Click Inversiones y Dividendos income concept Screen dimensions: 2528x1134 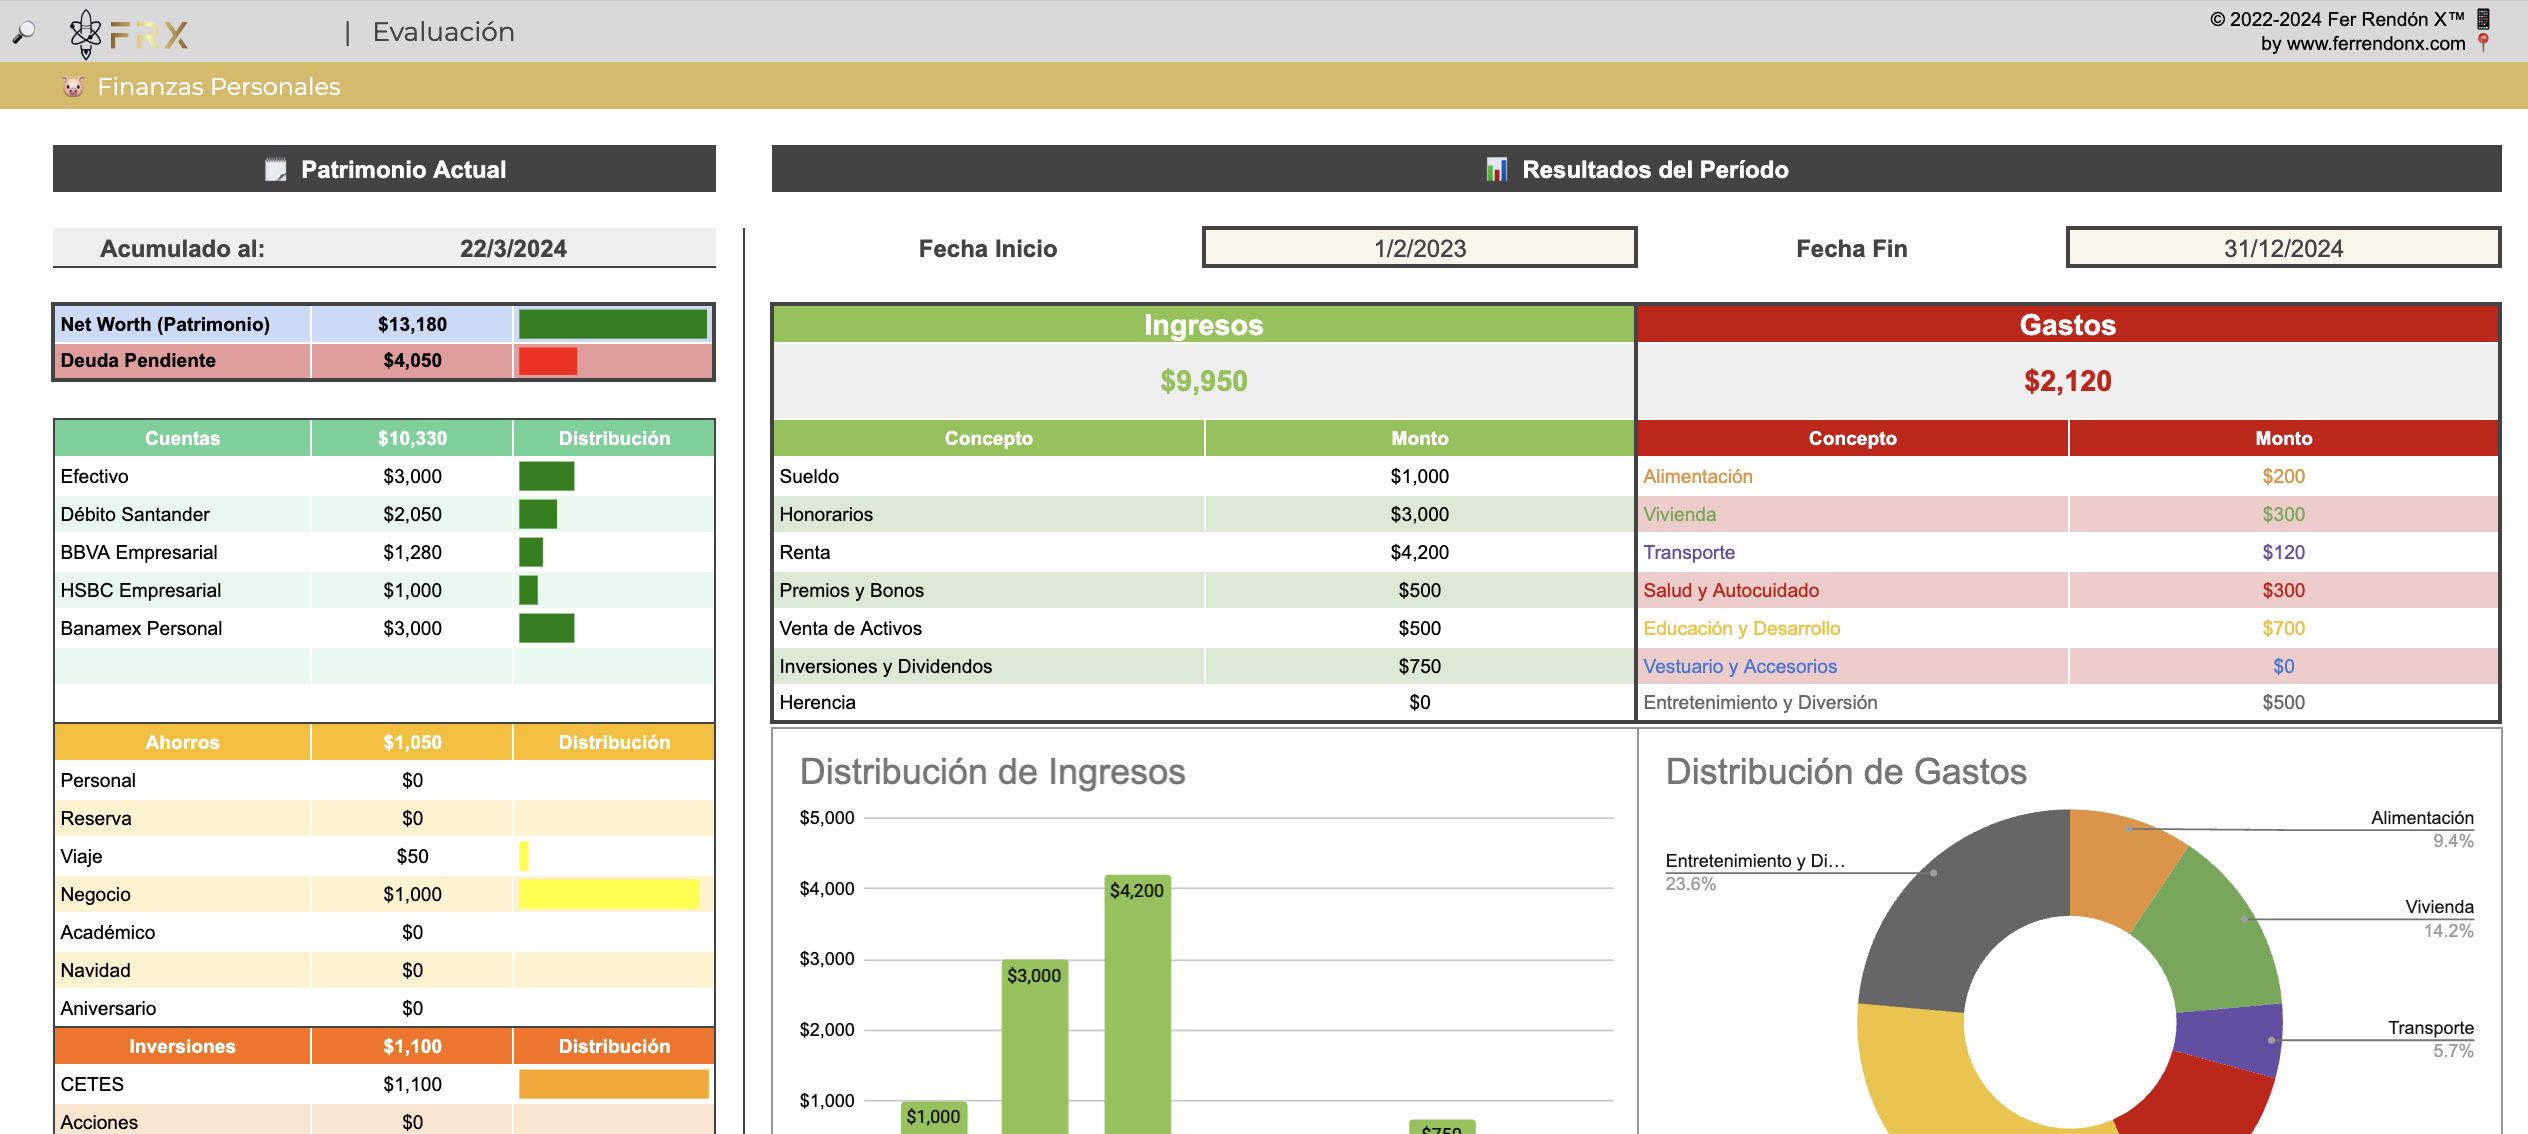pos(885,666)
